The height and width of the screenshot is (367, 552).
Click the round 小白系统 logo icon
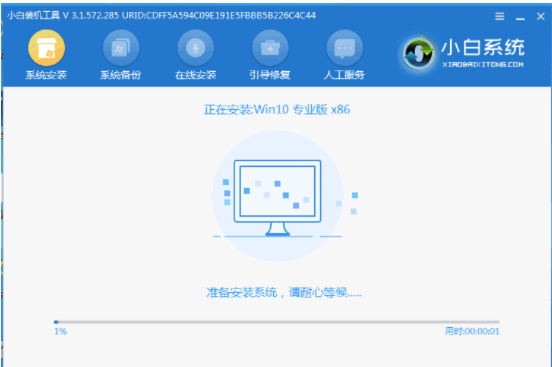418,54
